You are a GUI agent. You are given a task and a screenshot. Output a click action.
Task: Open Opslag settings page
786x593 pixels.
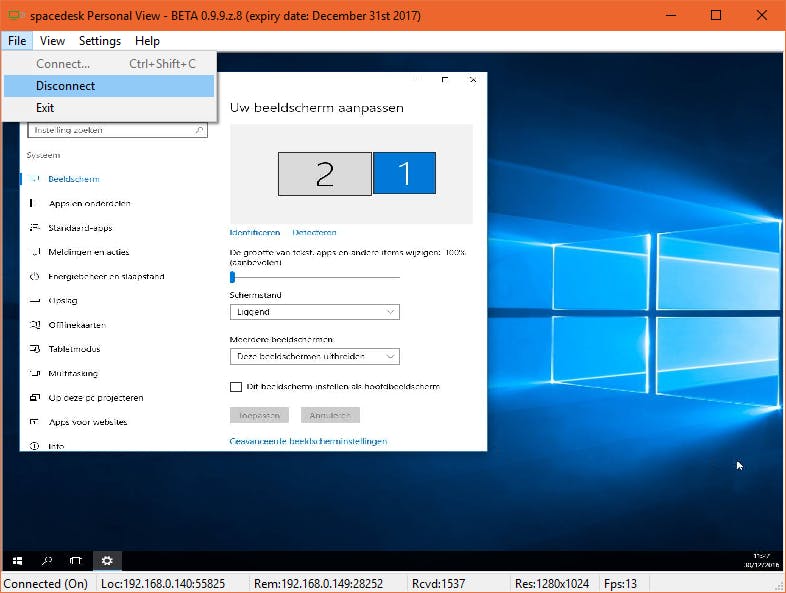63,301
